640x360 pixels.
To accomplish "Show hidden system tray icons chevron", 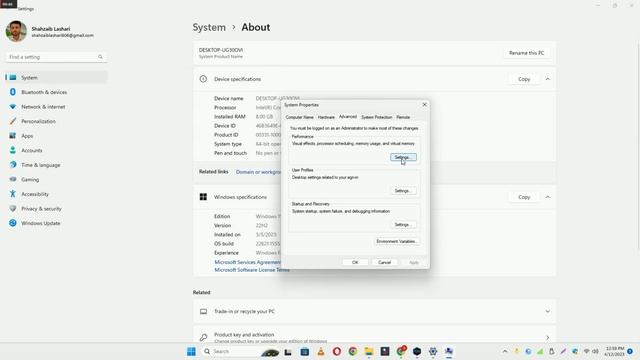I will tap(505, 351).
